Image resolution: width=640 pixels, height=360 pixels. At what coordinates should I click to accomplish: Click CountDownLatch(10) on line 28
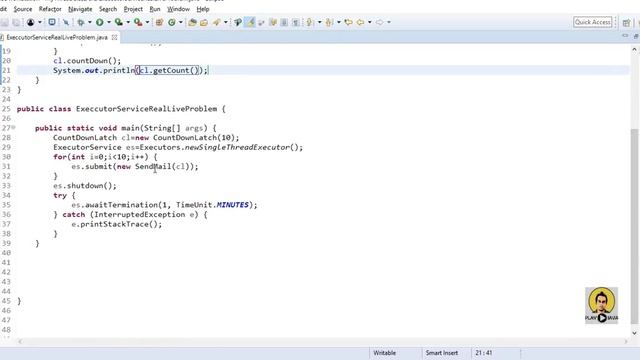pyautogui.click(x=193, y=138)
